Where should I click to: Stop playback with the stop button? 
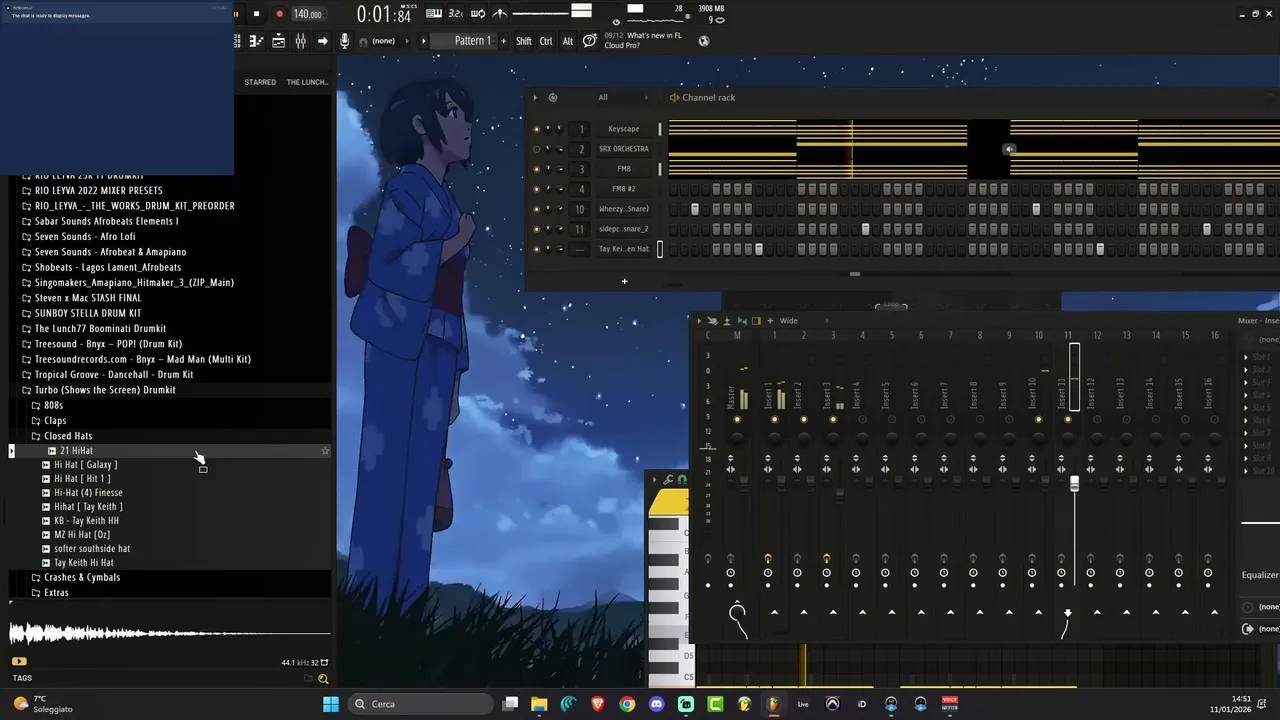click(256, 14)
